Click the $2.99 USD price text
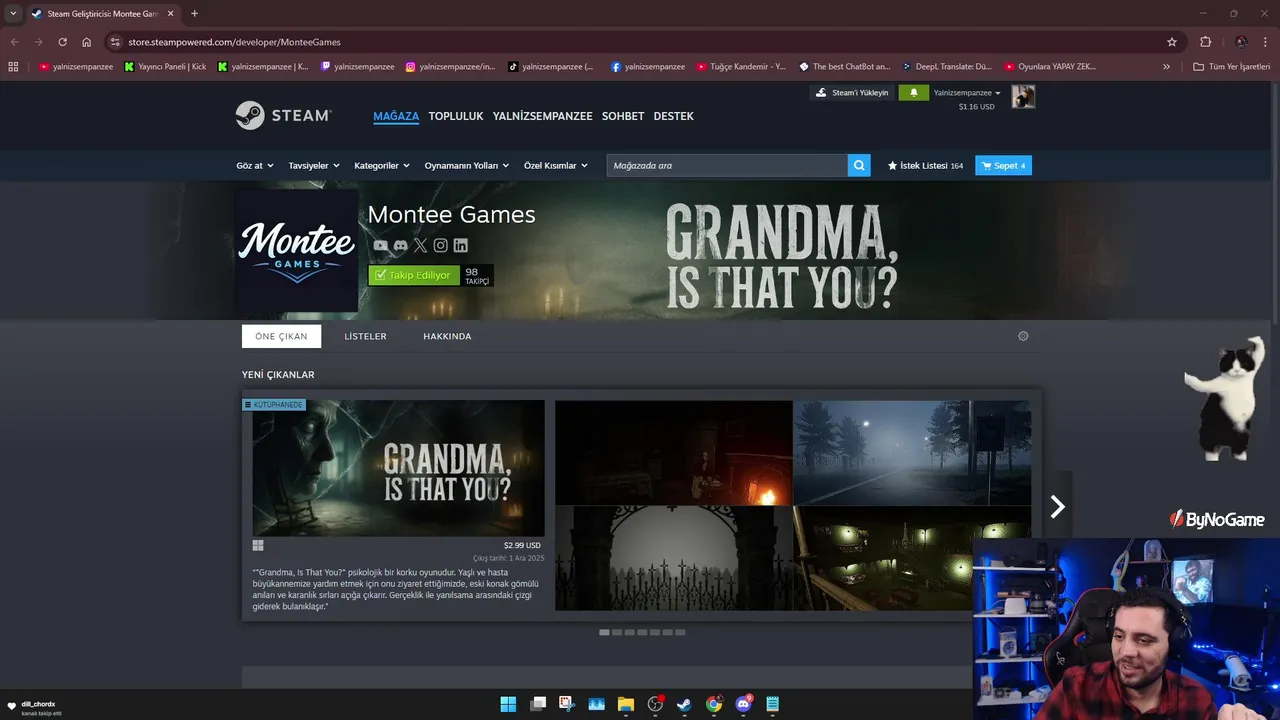Image resolution: width=1280 pixels, height=720 pixels. (522, 545)
